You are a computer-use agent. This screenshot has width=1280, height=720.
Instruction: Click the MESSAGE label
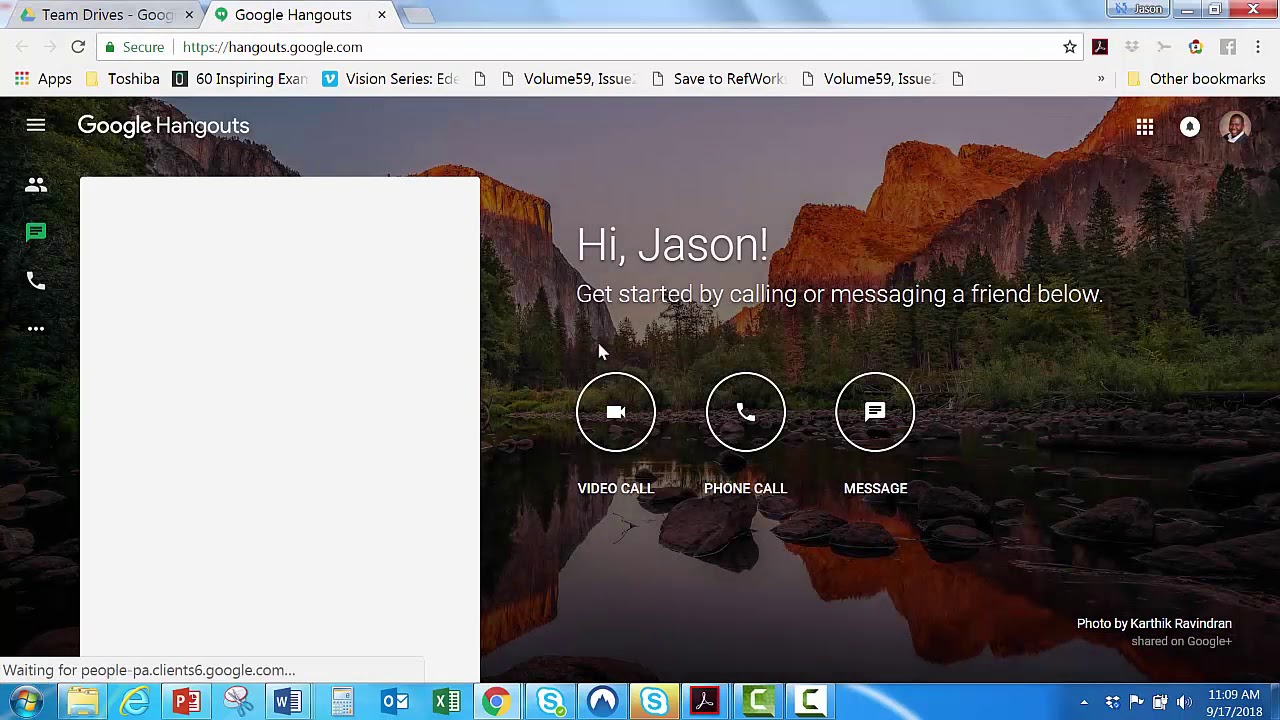(x=875, y=488)
